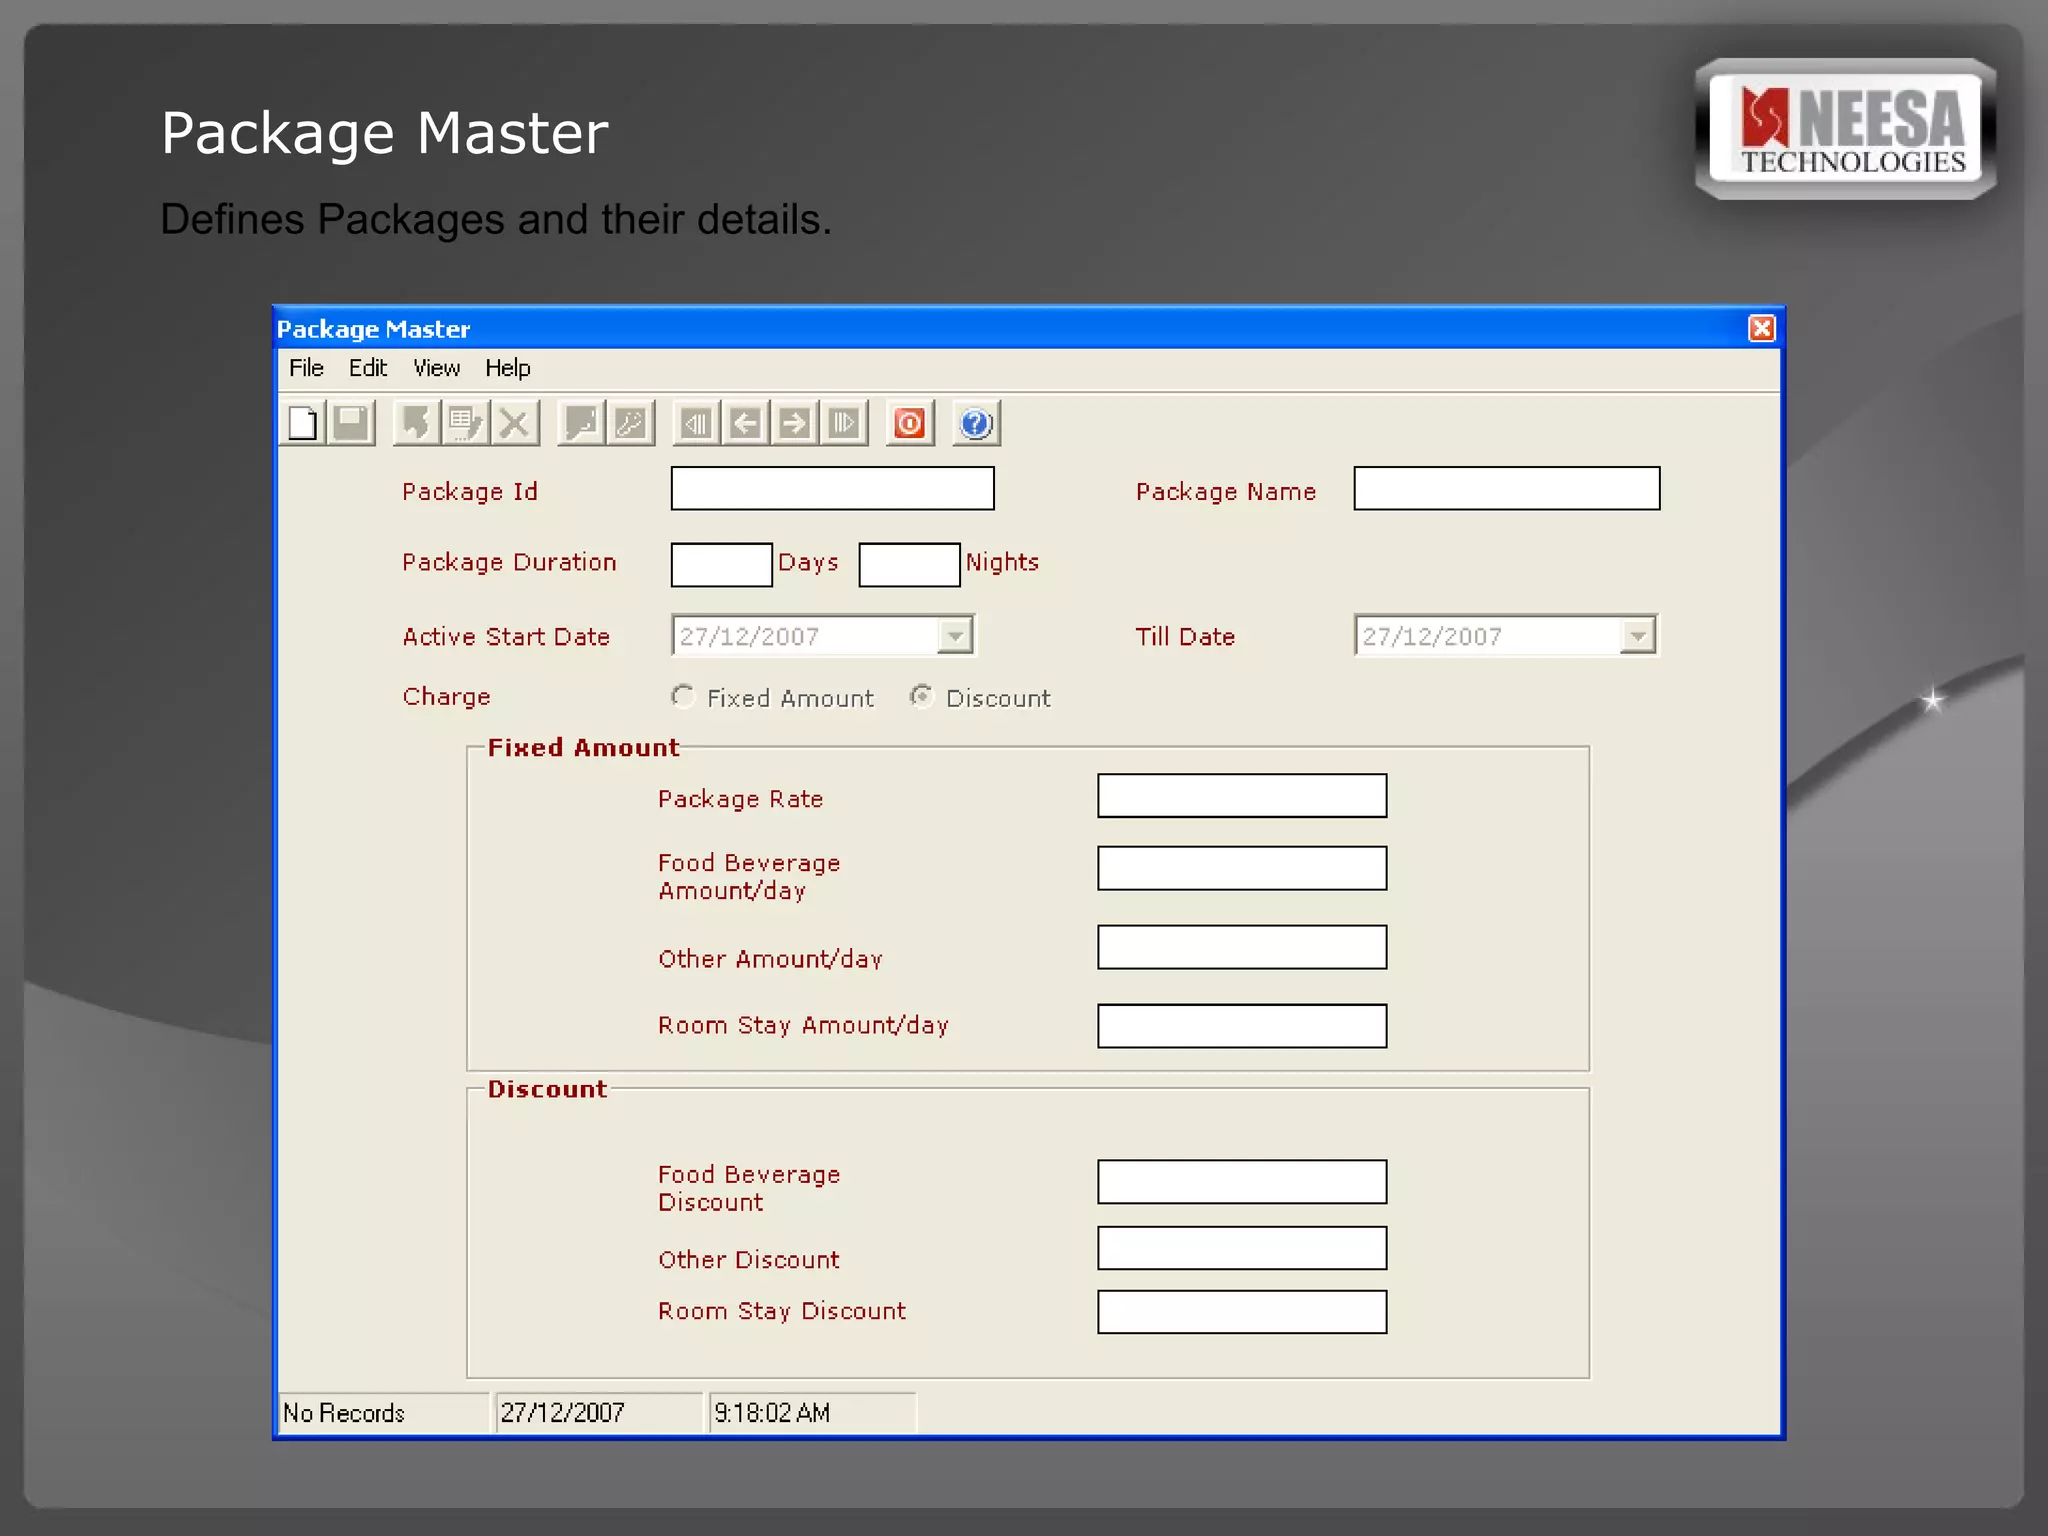Click the 'No Records' status bar entry
Image resolution: width=2048 pixels, height=1536 pixels.
coord(384,1413)
